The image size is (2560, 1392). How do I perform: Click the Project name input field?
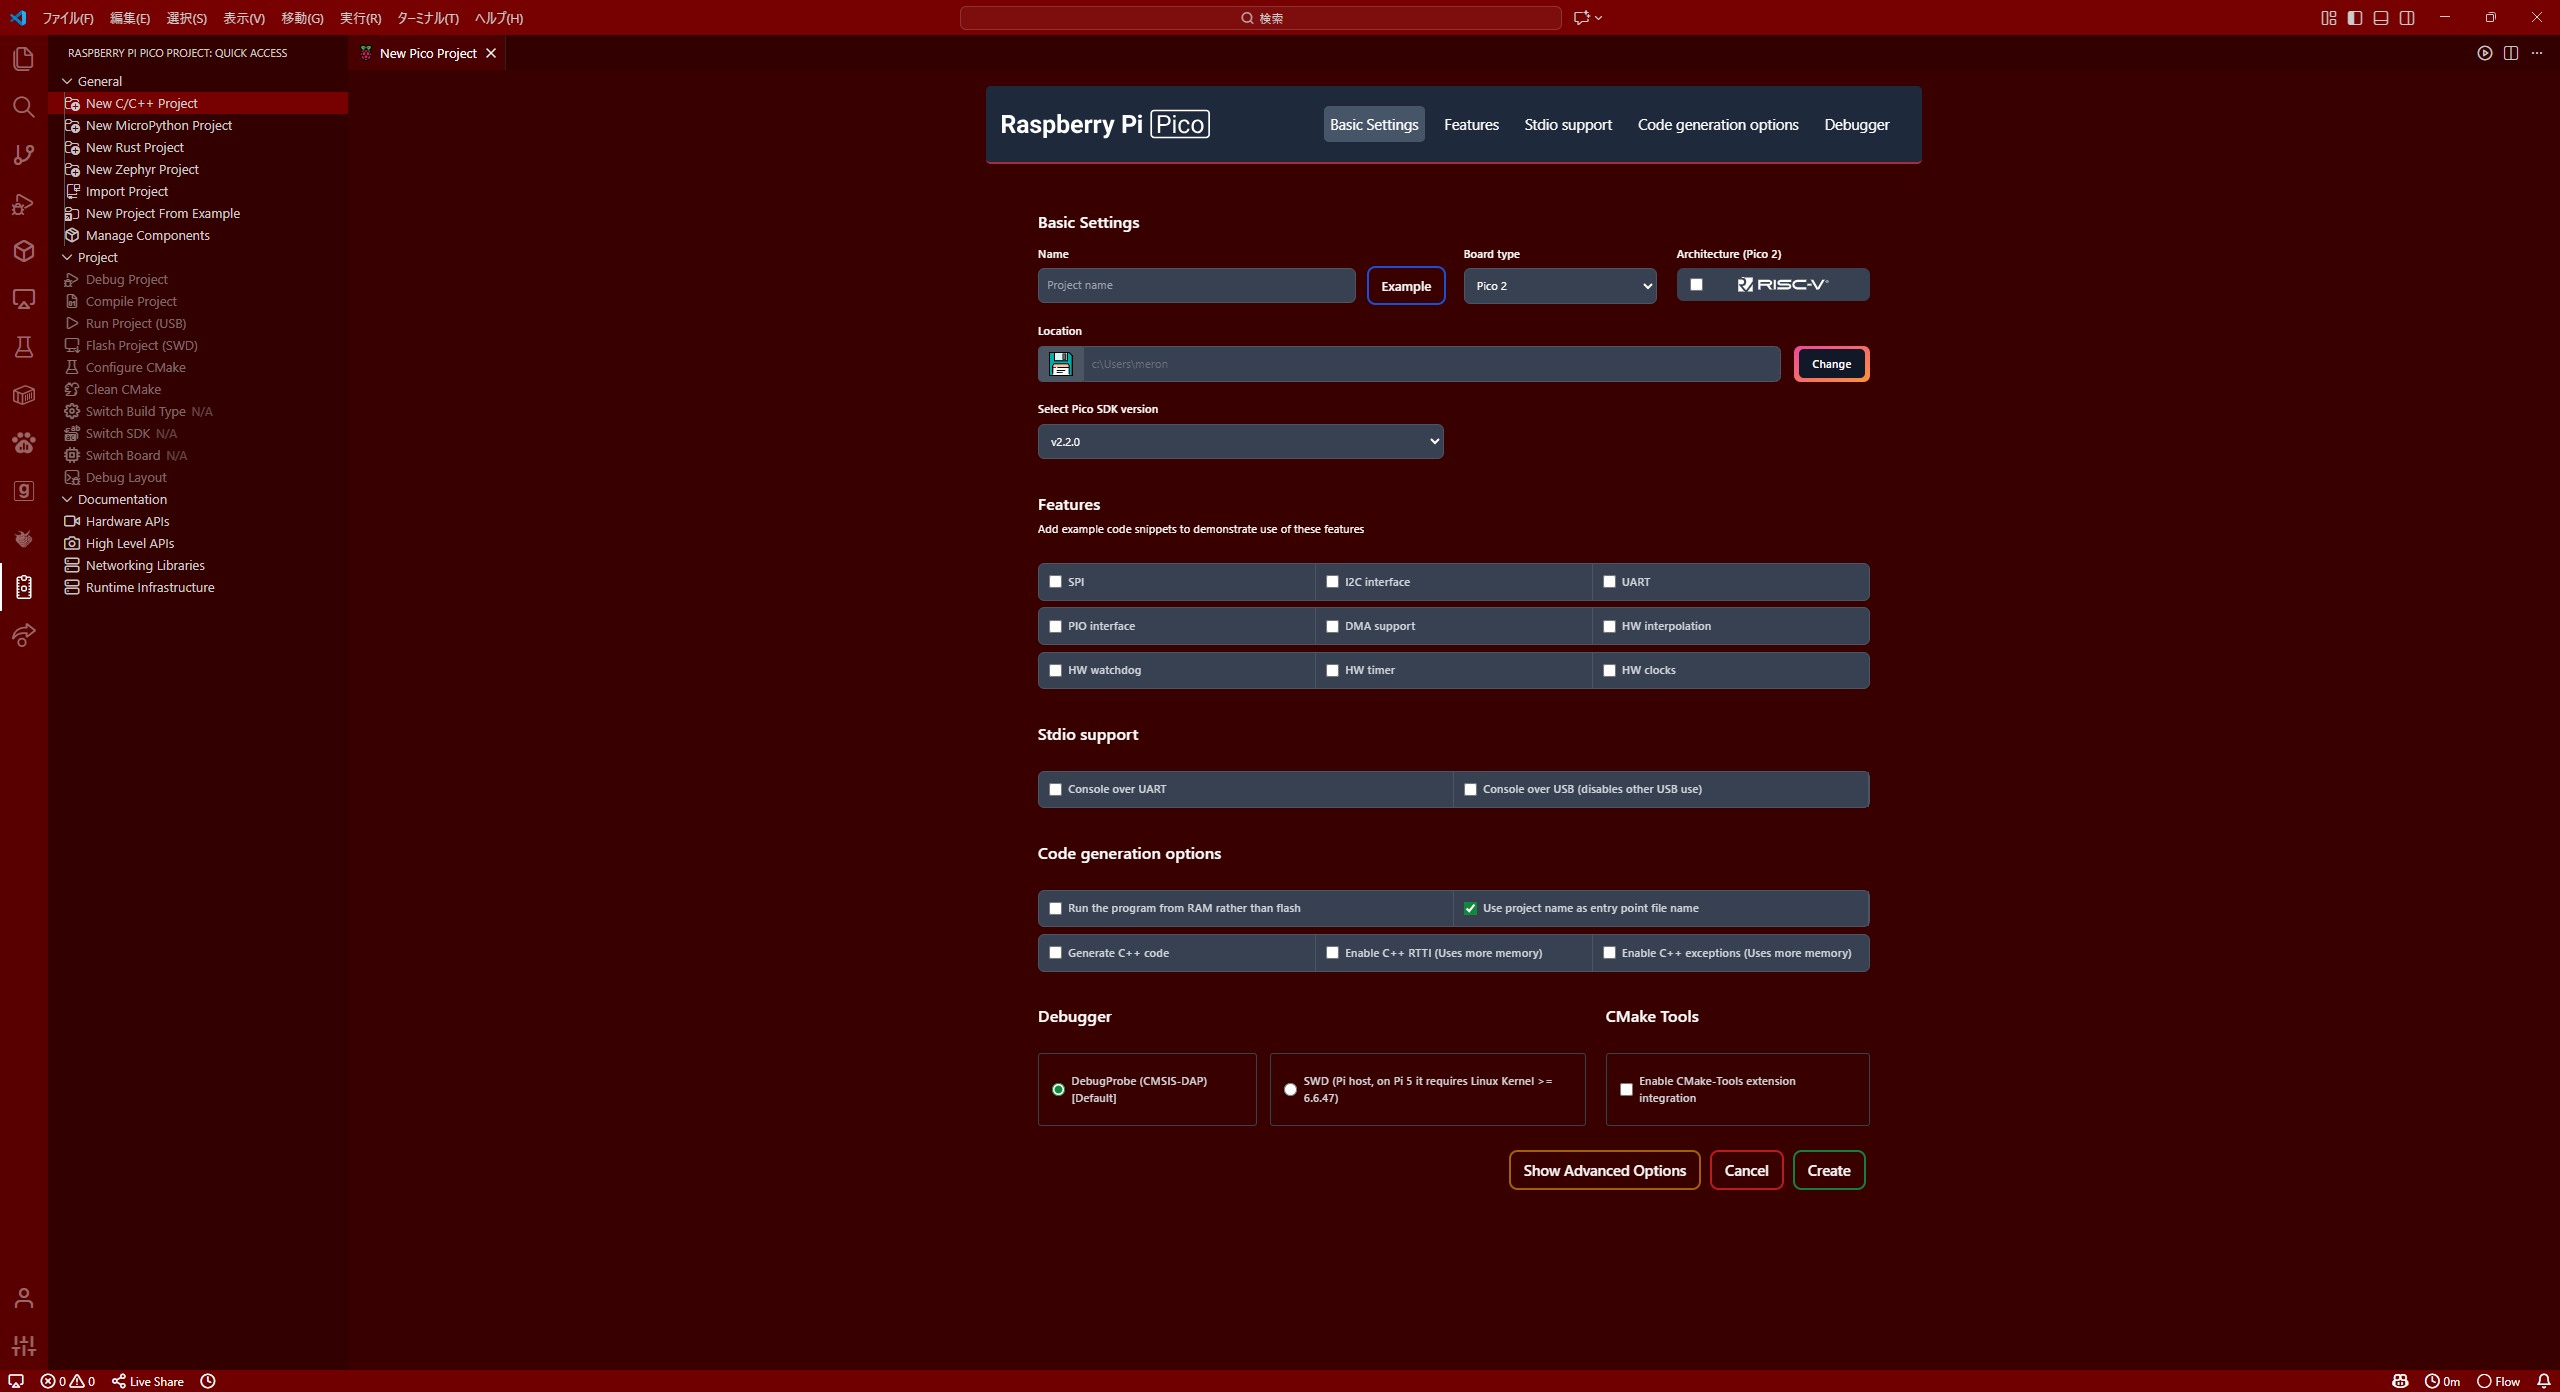1196,286
